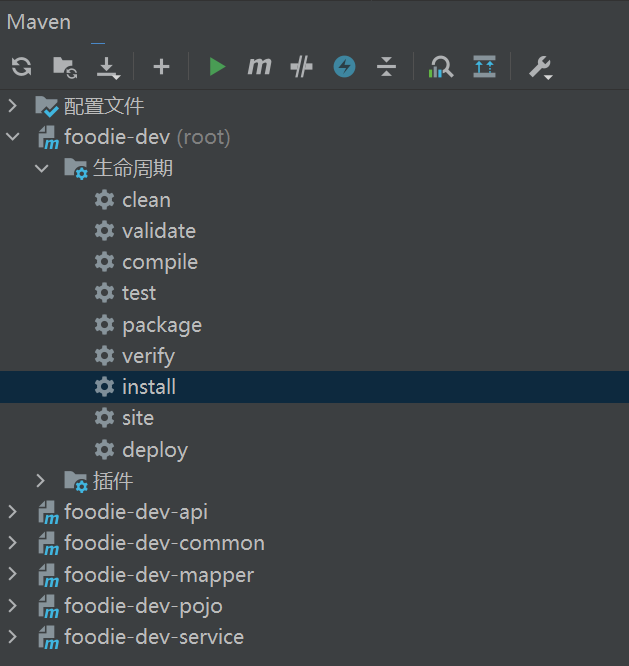Click the install lifecycle goal
The width and height of the screenshot is (629, 666).
tap(148, 387)
